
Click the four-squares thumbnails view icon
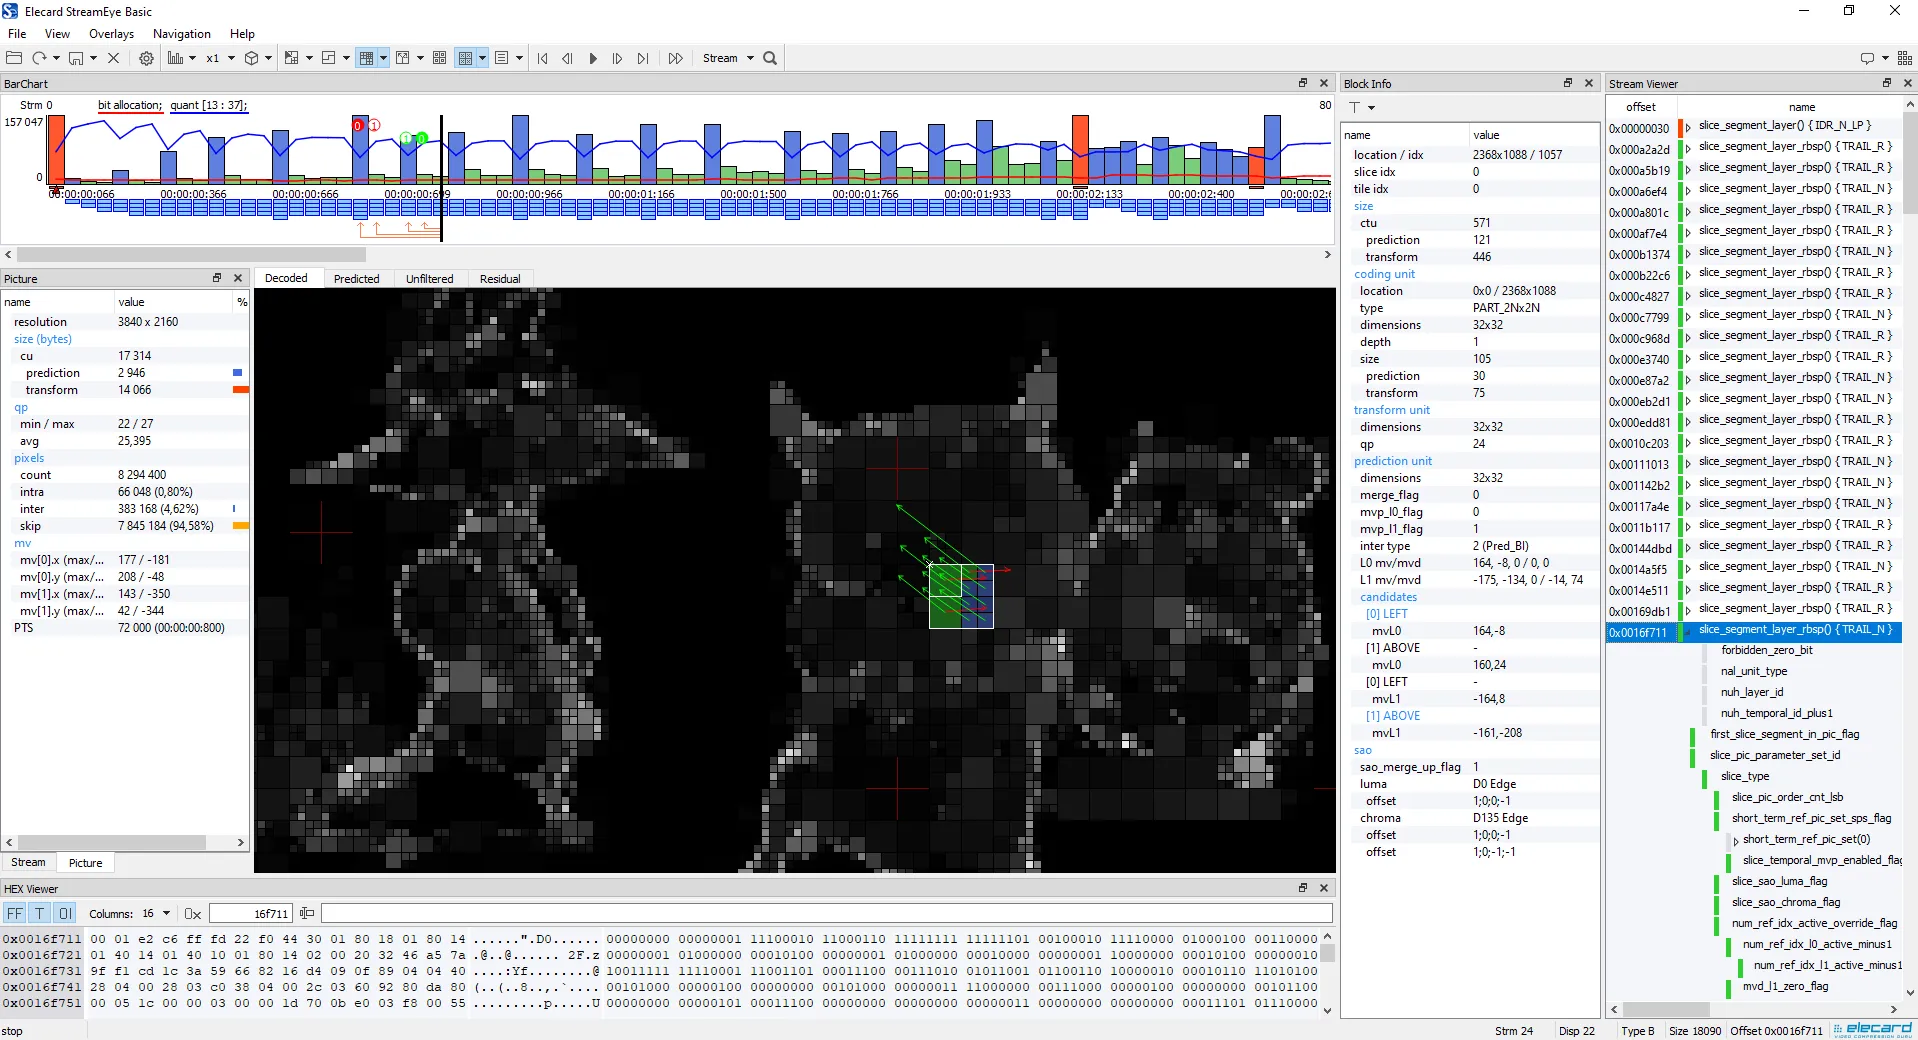tap(439, 58)
